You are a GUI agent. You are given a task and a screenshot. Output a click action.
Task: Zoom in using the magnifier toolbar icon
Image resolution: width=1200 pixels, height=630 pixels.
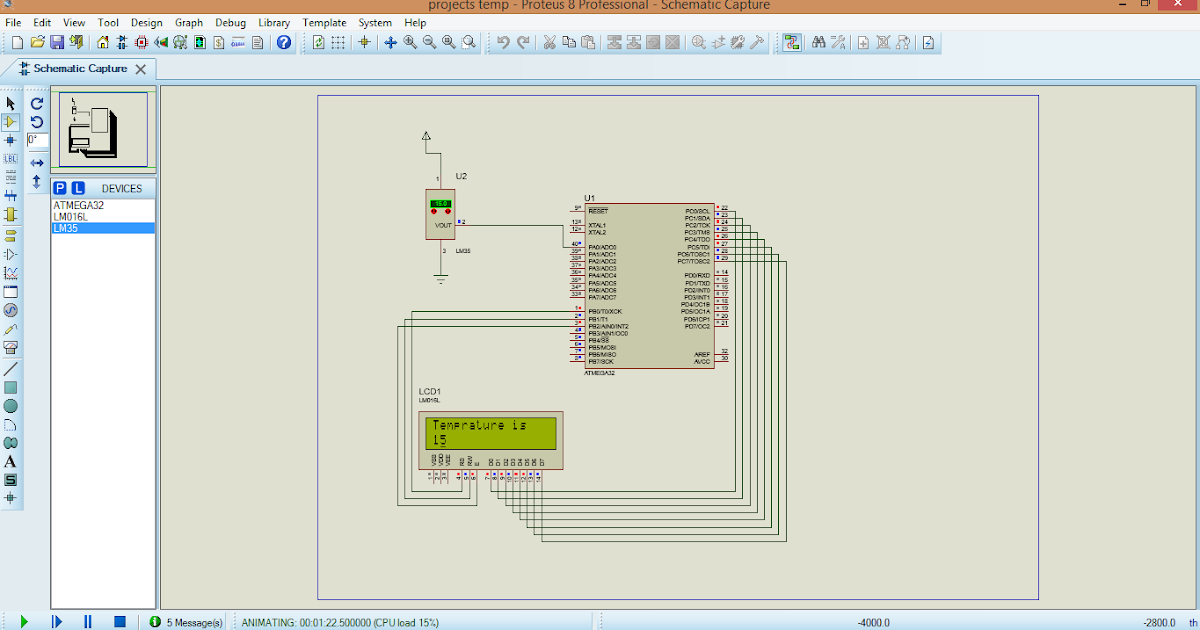(x=409, y=42)
